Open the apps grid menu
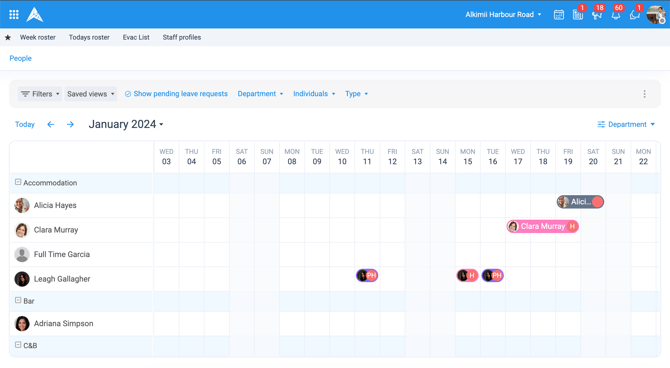 (x=14, y=15)
